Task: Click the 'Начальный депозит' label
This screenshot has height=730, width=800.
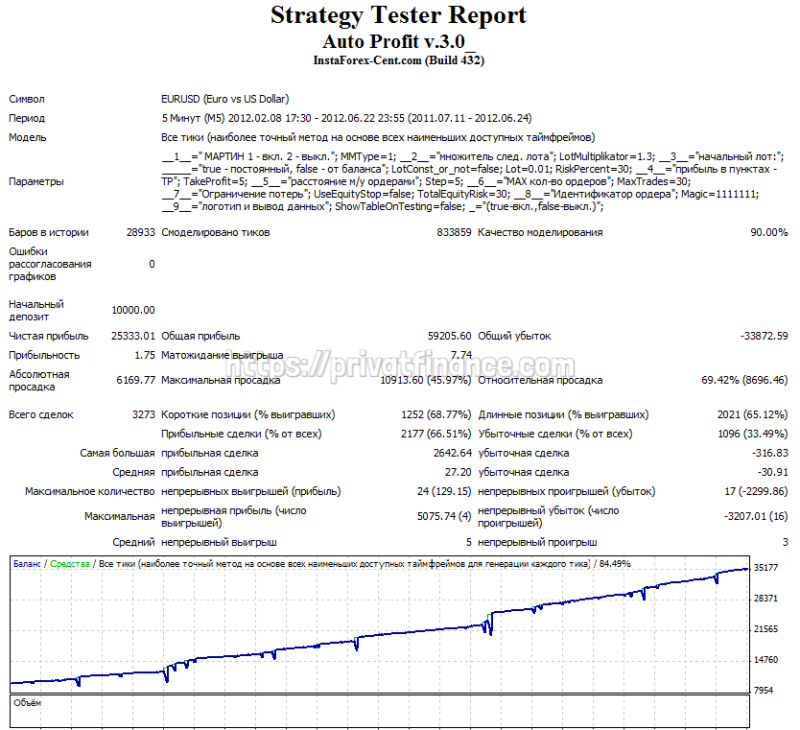Action: click(x=36, y=311)
